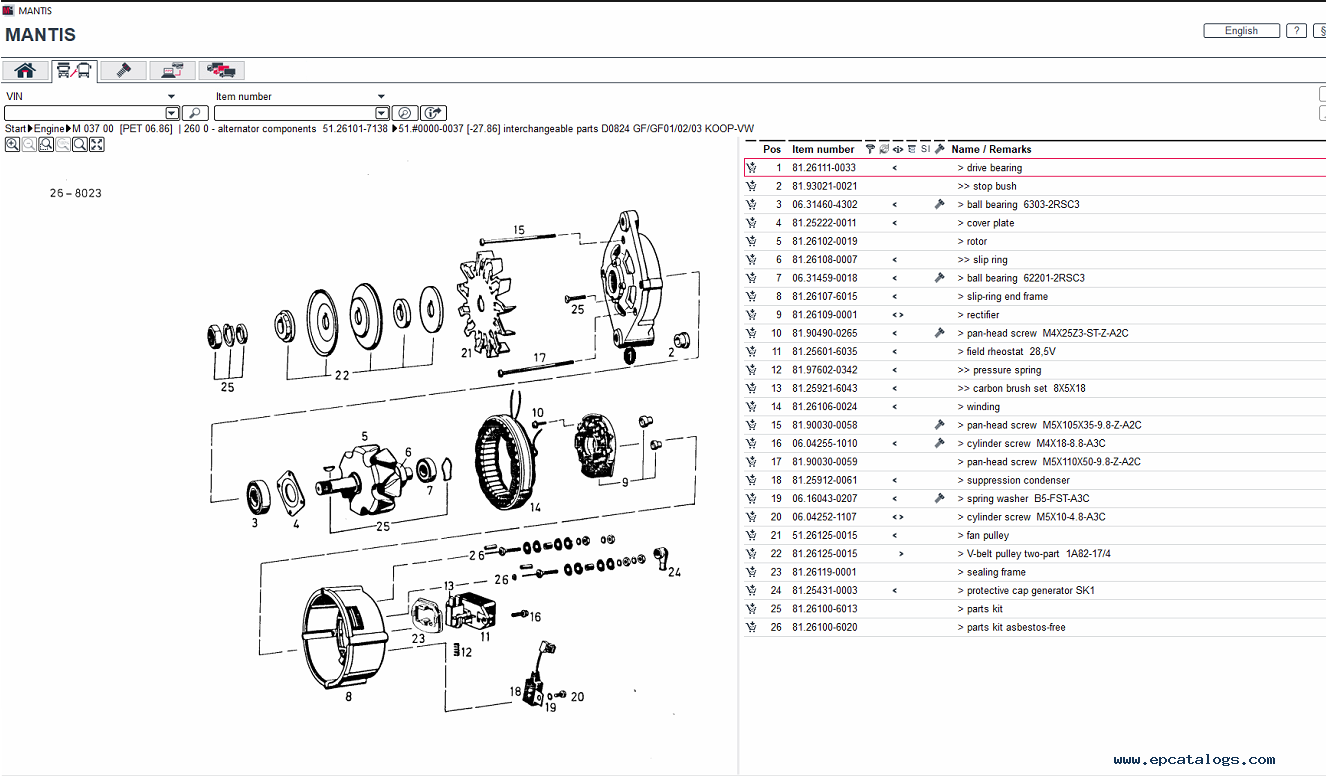
Task: Click the Engine breadcrumb link
Action: pyautogui.click(x=49, y=129)
